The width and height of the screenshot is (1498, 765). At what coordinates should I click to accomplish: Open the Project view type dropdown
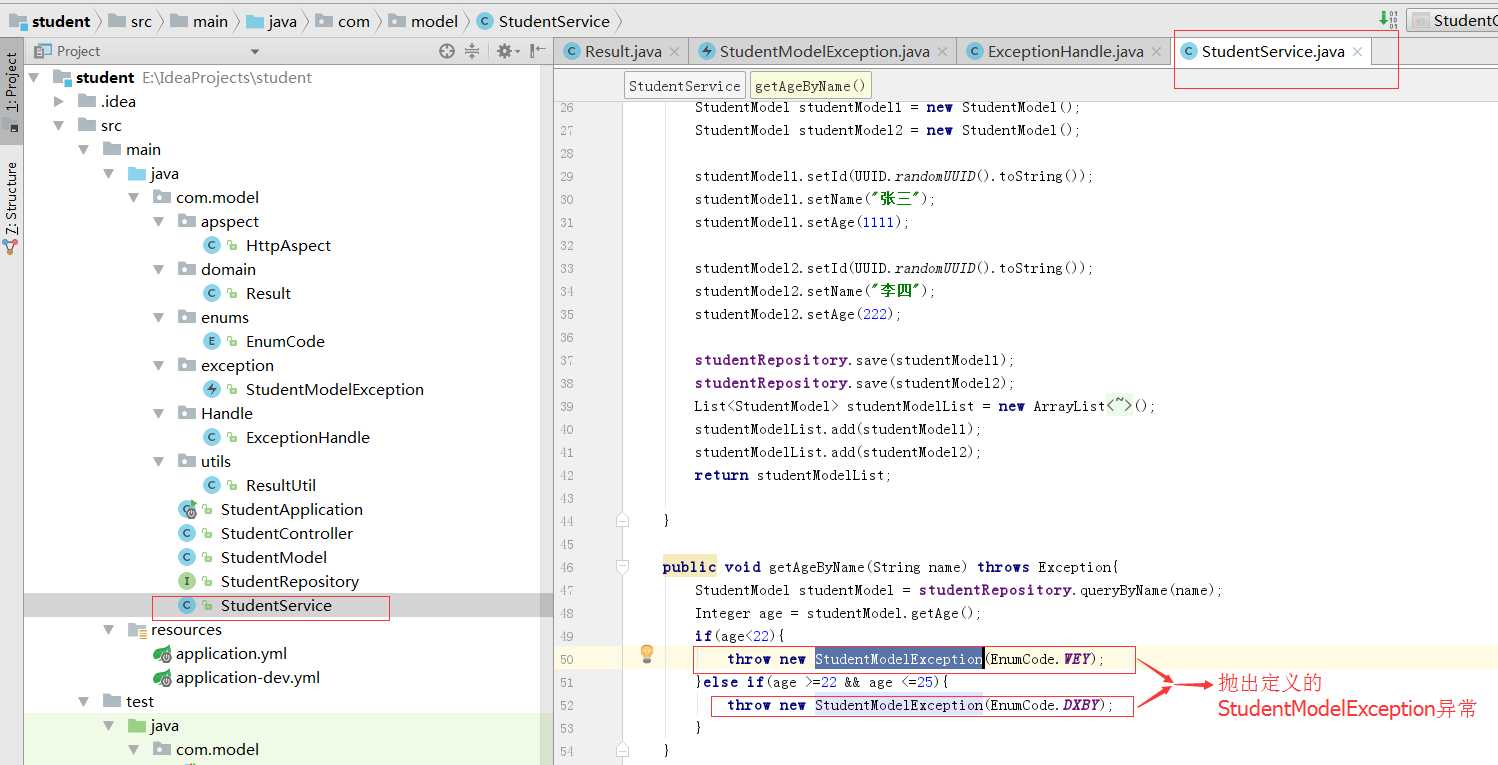click(255, 51)
